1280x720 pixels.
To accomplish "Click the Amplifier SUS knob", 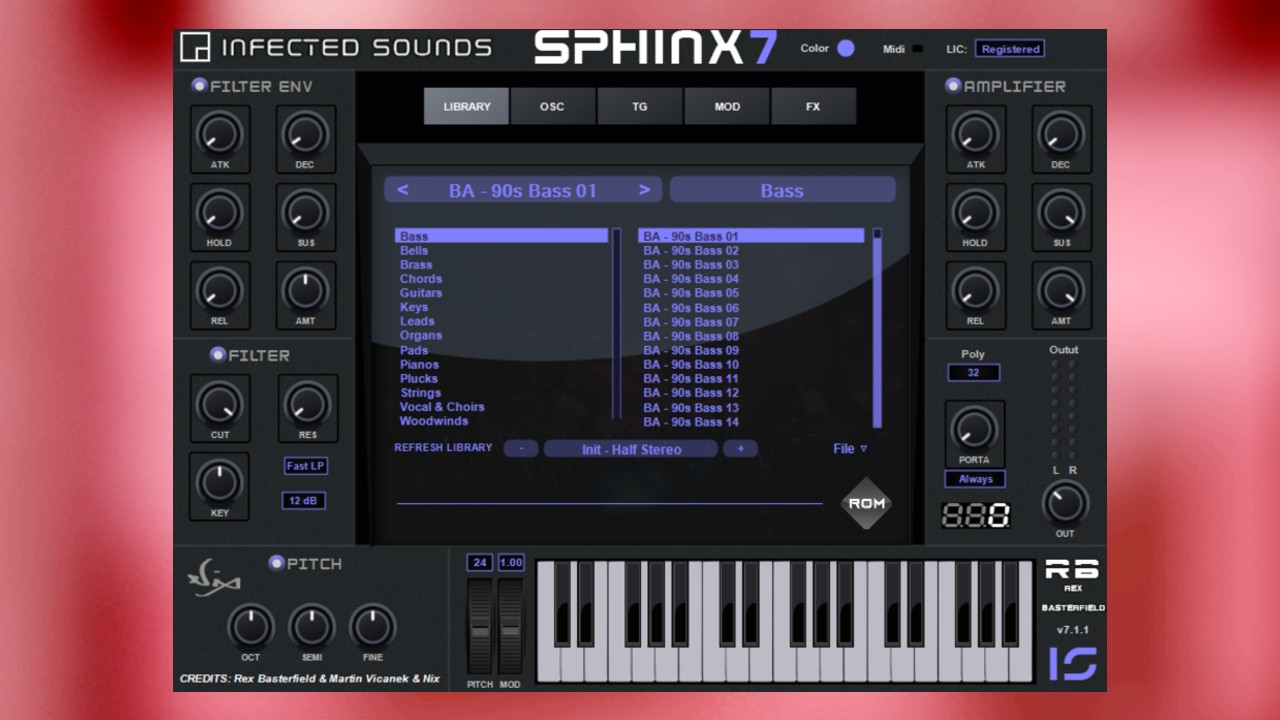I will (x=1061, y=211).
